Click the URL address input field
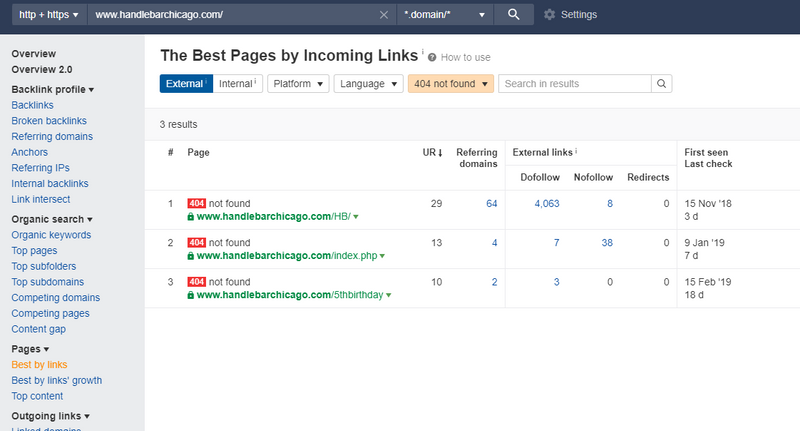 click(235, 14)
